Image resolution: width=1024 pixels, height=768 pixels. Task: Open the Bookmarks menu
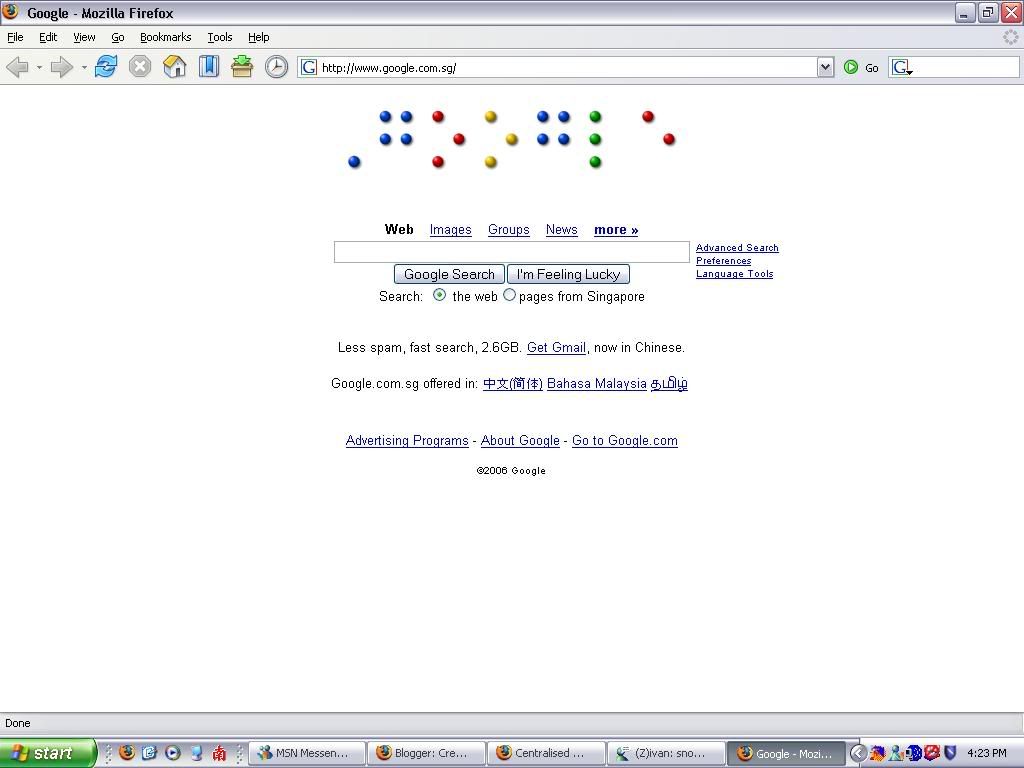[165, 37]
